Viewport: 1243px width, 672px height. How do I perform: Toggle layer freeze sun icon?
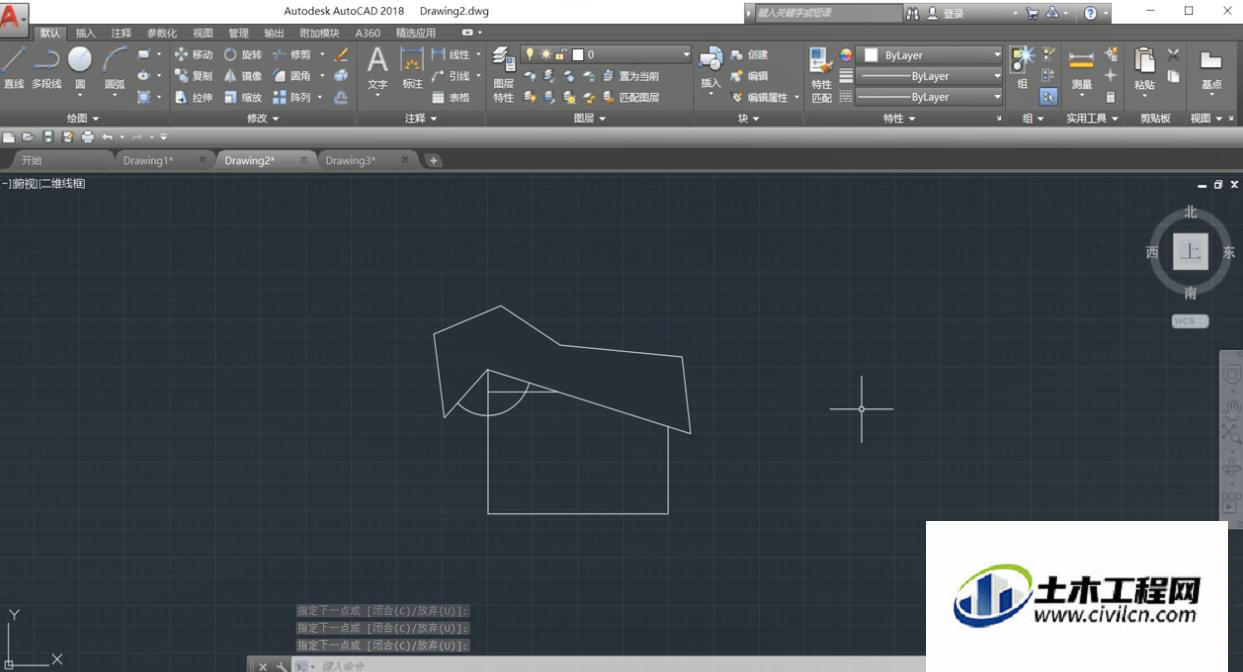(546, 54)
